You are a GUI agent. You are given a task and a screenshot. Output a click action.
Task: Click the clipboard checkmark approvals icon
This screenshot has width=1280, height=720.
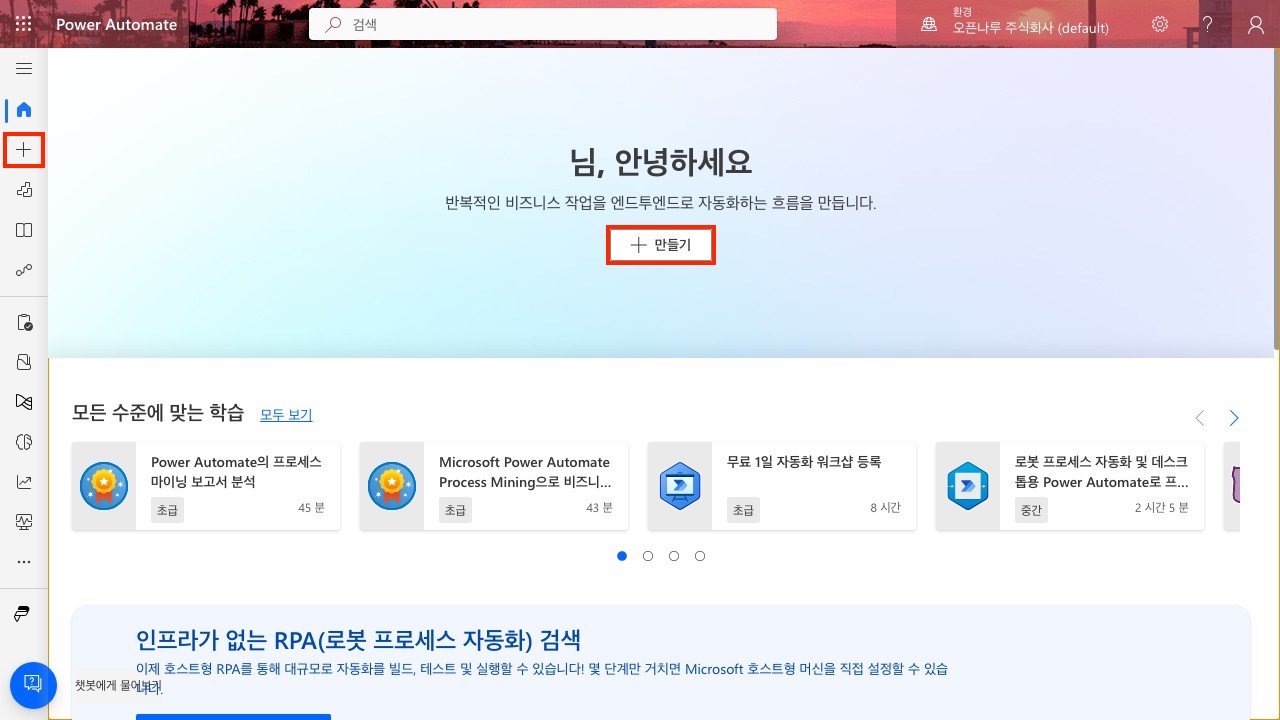coord(24,323)
